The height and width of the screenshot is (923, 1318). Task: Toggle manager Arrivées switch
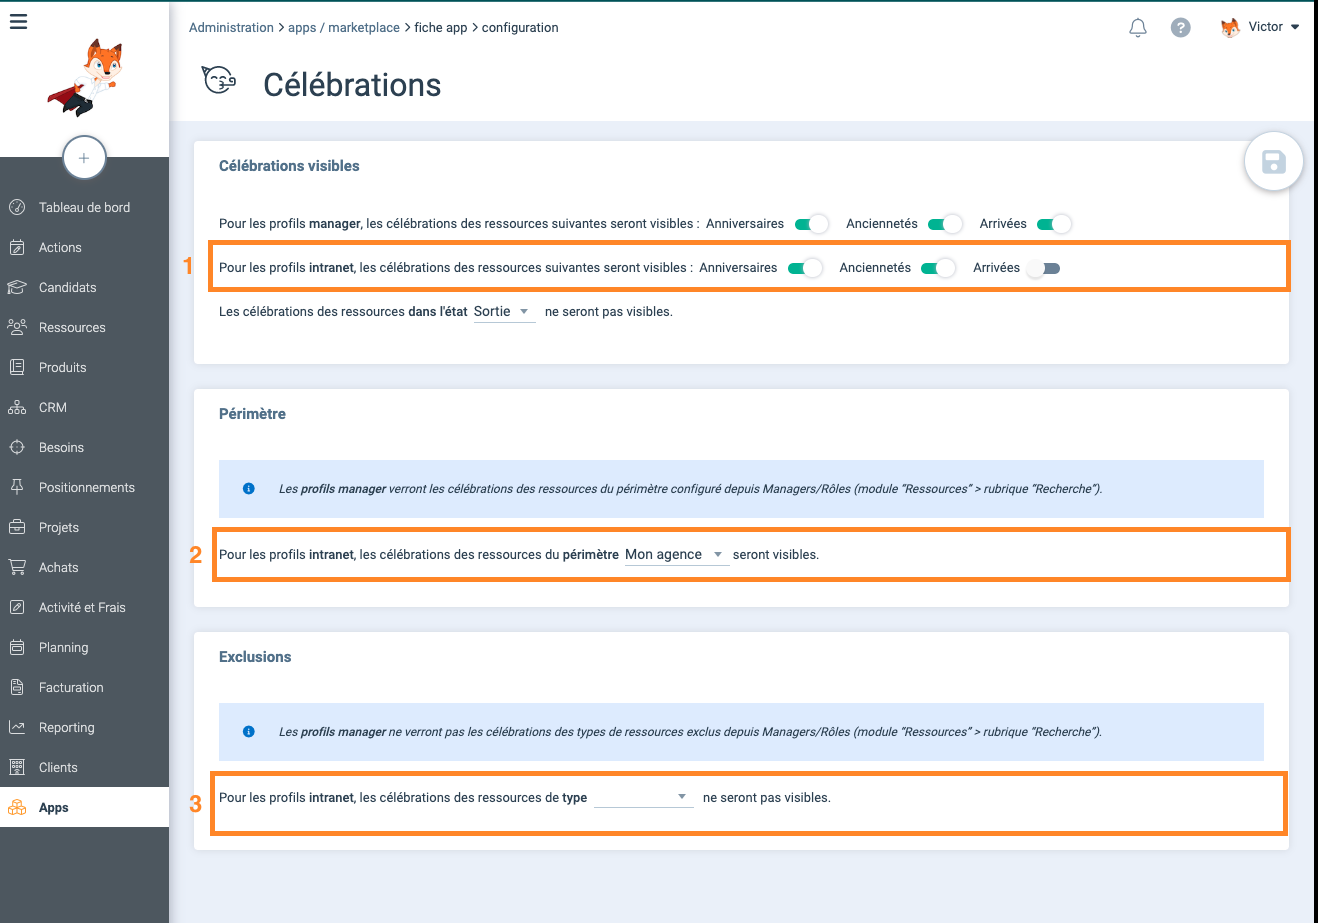[1054, 224]
